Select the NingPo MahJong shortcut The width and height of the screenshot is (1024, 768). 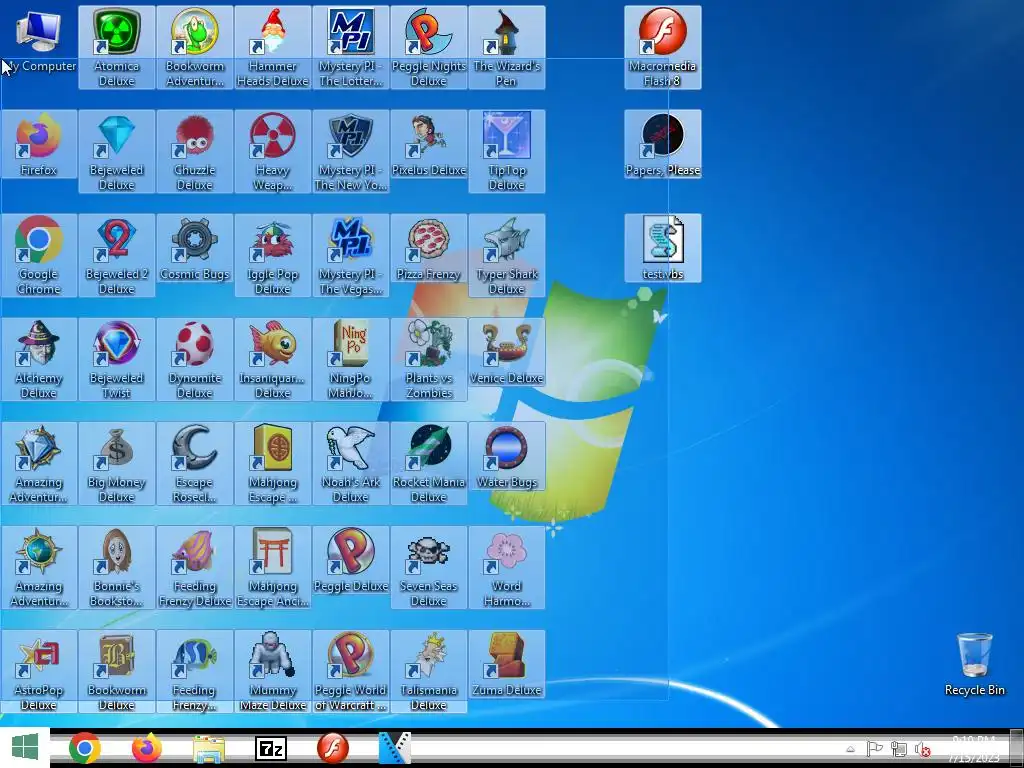click(351, 359)
